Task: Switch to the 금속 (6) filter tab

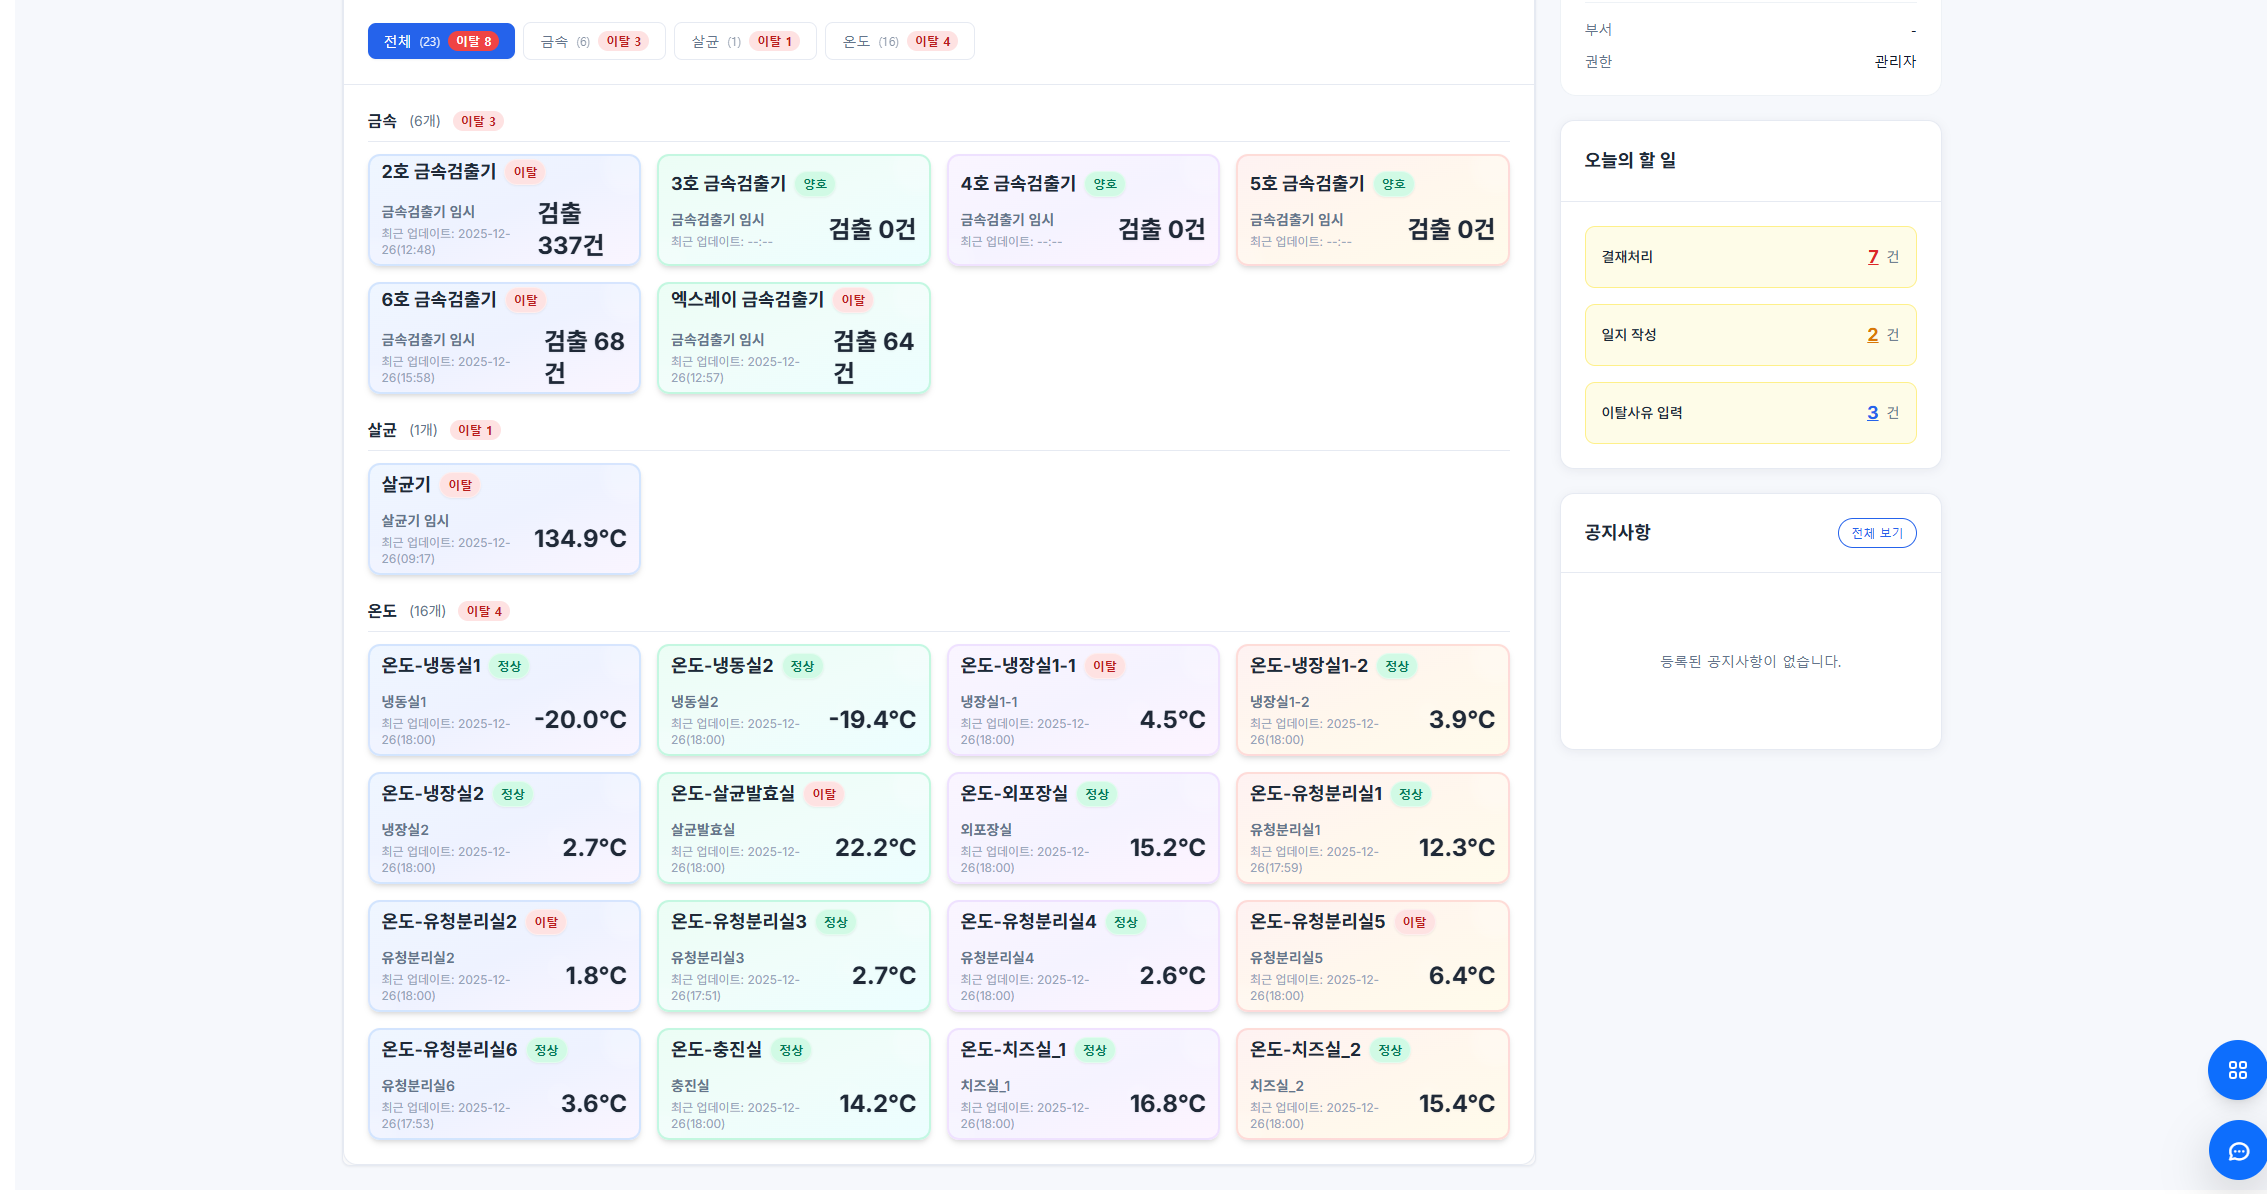Action: (594, 41)
